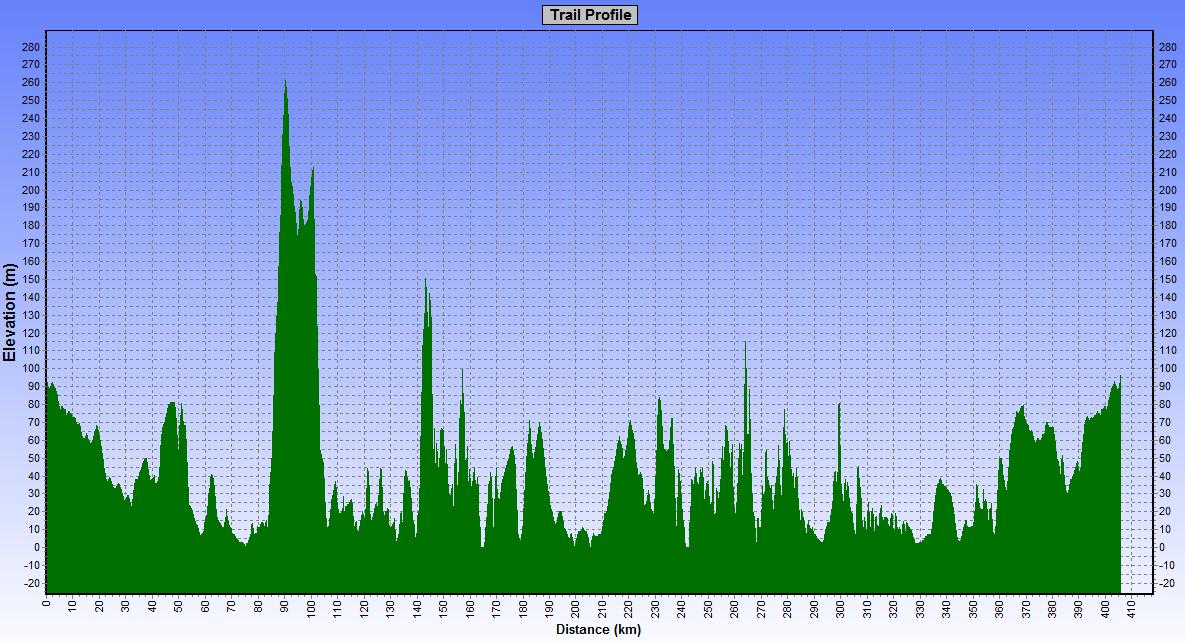Click 280 on the left elevation axis
The height and width of the screenshot is (641, 1185).
(30, 47)
